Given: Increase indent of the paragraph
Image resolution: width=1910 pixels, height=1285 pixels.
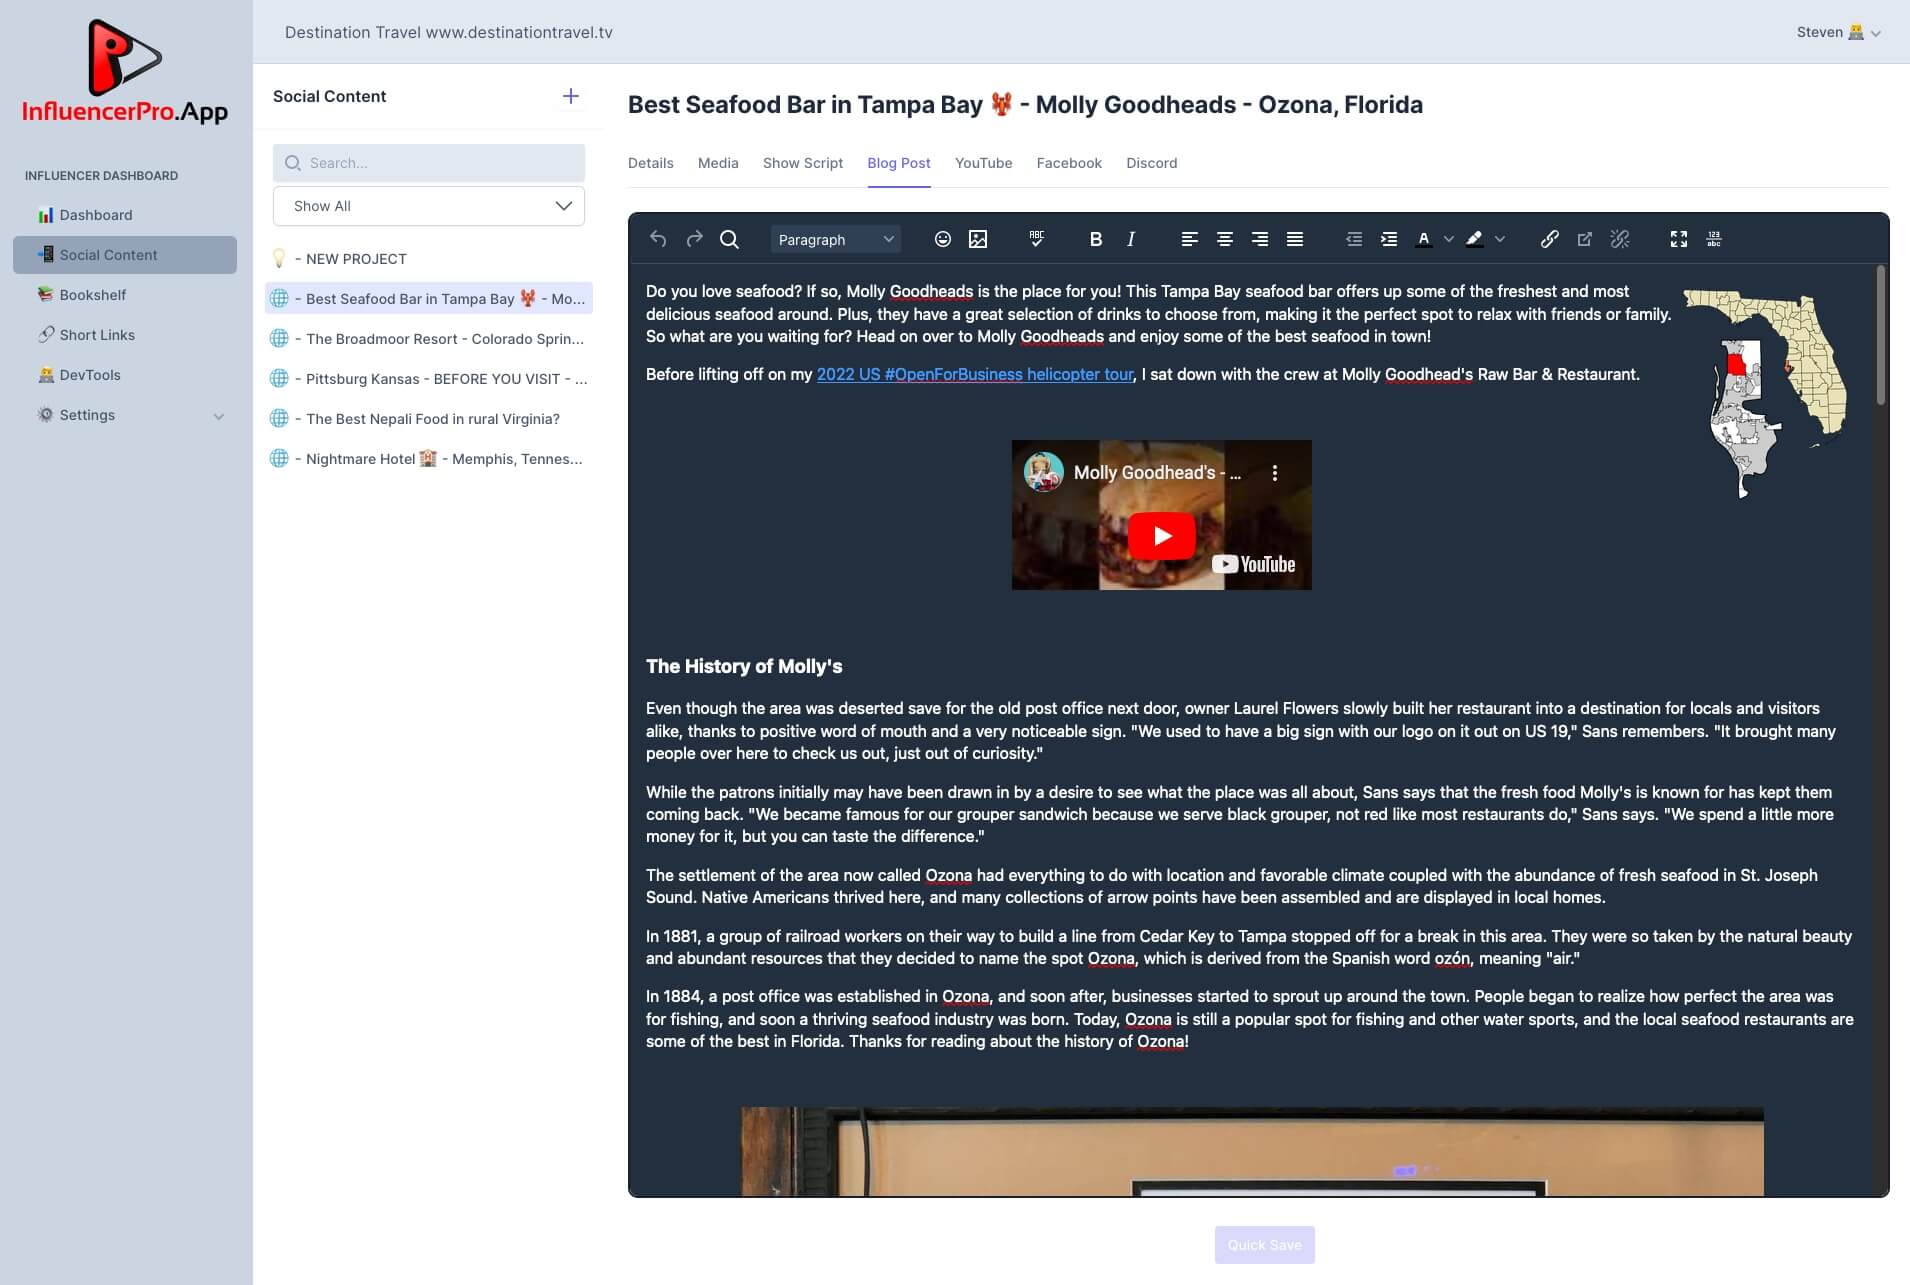Looking at the screenshot, I should pyautogui.click(x=1389, y=239).
